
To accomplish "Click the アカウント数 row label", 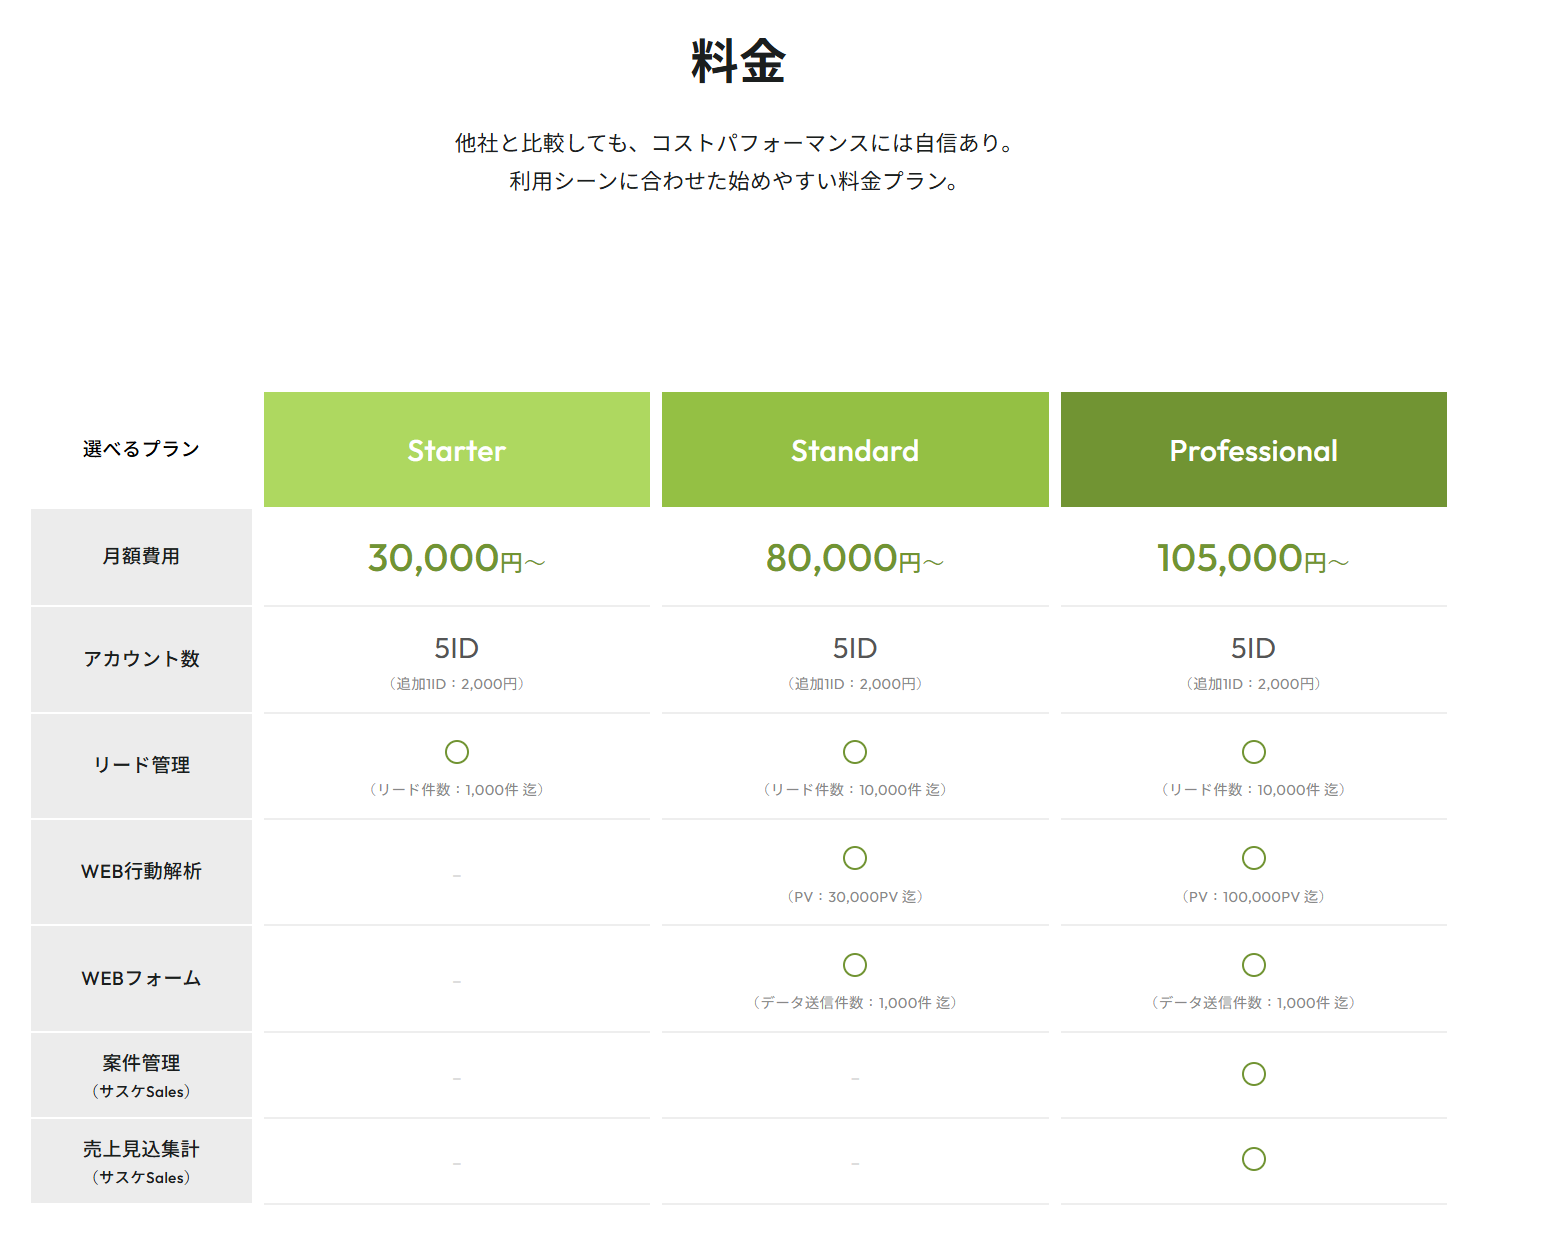I will tap(141, 659).
